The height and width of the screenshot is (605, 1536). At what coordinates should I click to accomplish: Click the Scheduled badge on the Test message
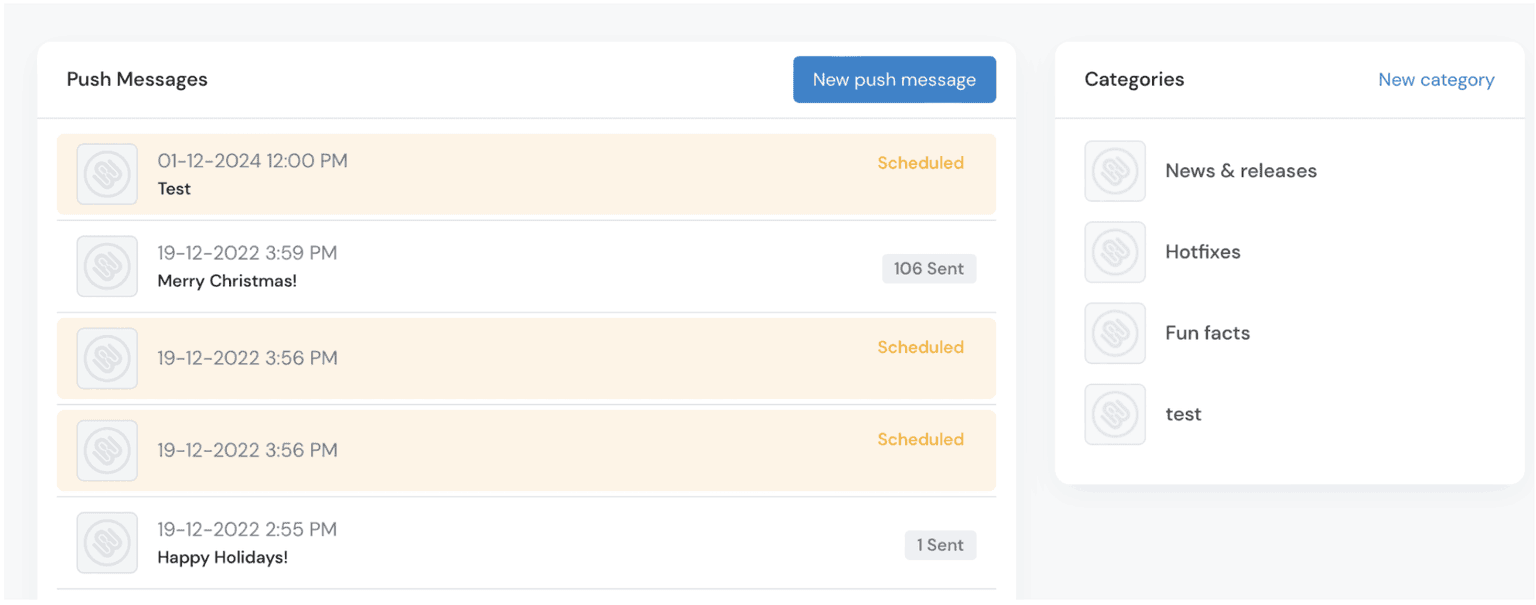tap(920, 162)
